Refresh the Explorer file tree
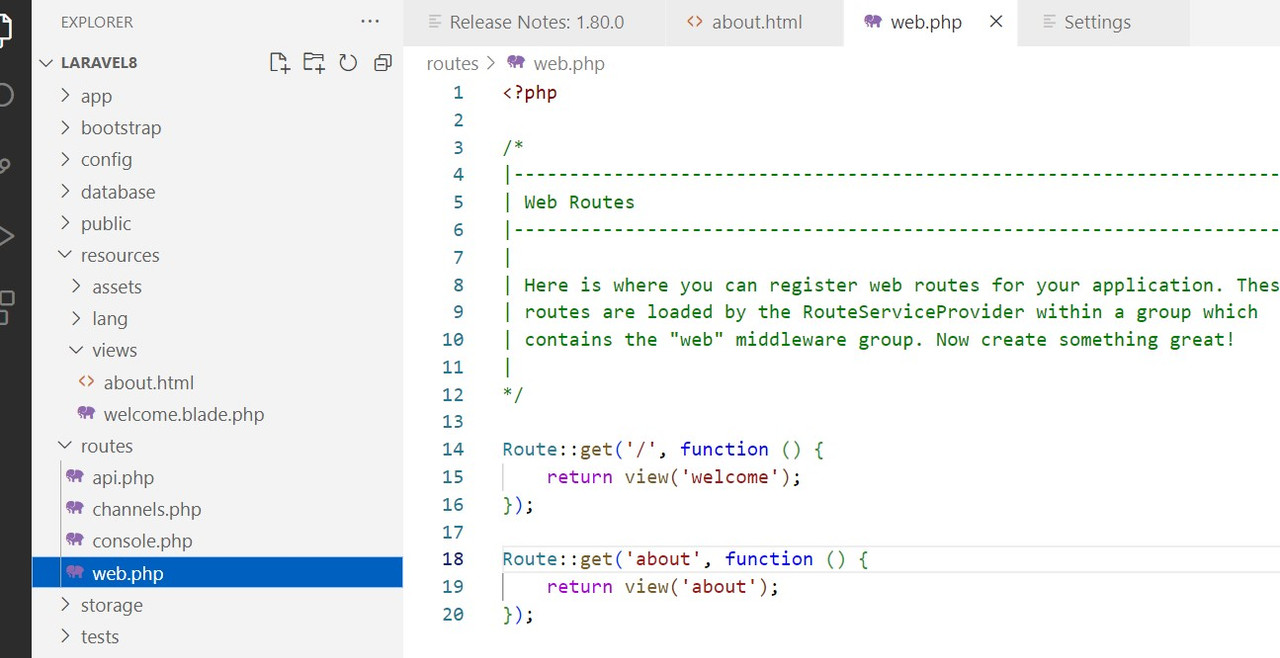 click(x=348, y=63)
